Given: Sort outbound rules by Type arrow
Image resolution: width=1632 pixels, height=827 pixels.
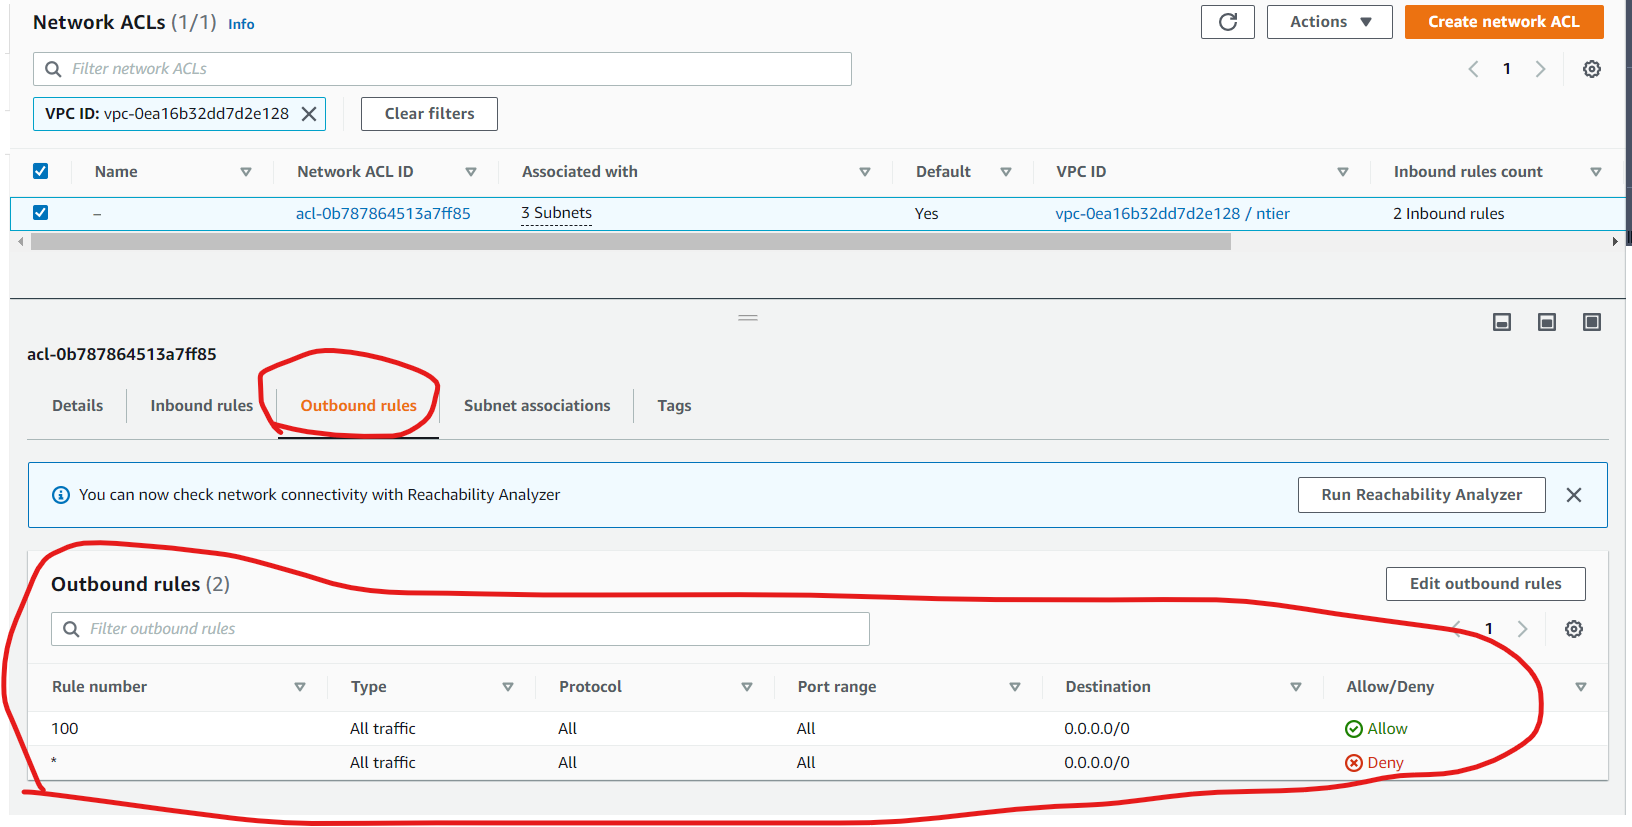Looking at the screenshot, I should tap(508, 687).
